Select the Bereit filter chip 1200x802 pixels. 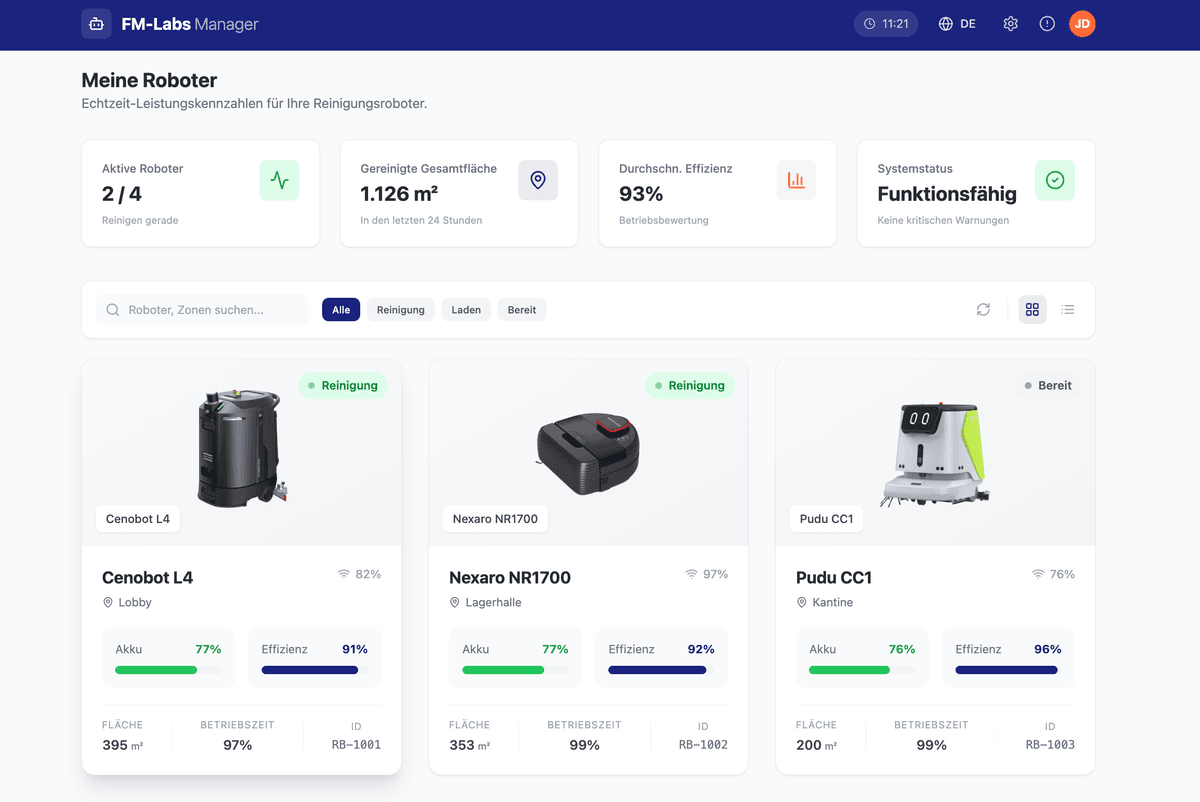tap(521, 310)
